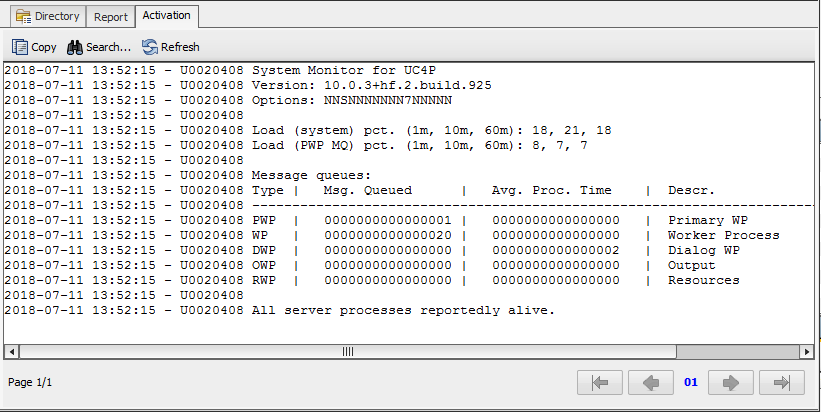Click the page number 01 field
Viewport: 821px width, 412px height.
[x=691, y=383]
